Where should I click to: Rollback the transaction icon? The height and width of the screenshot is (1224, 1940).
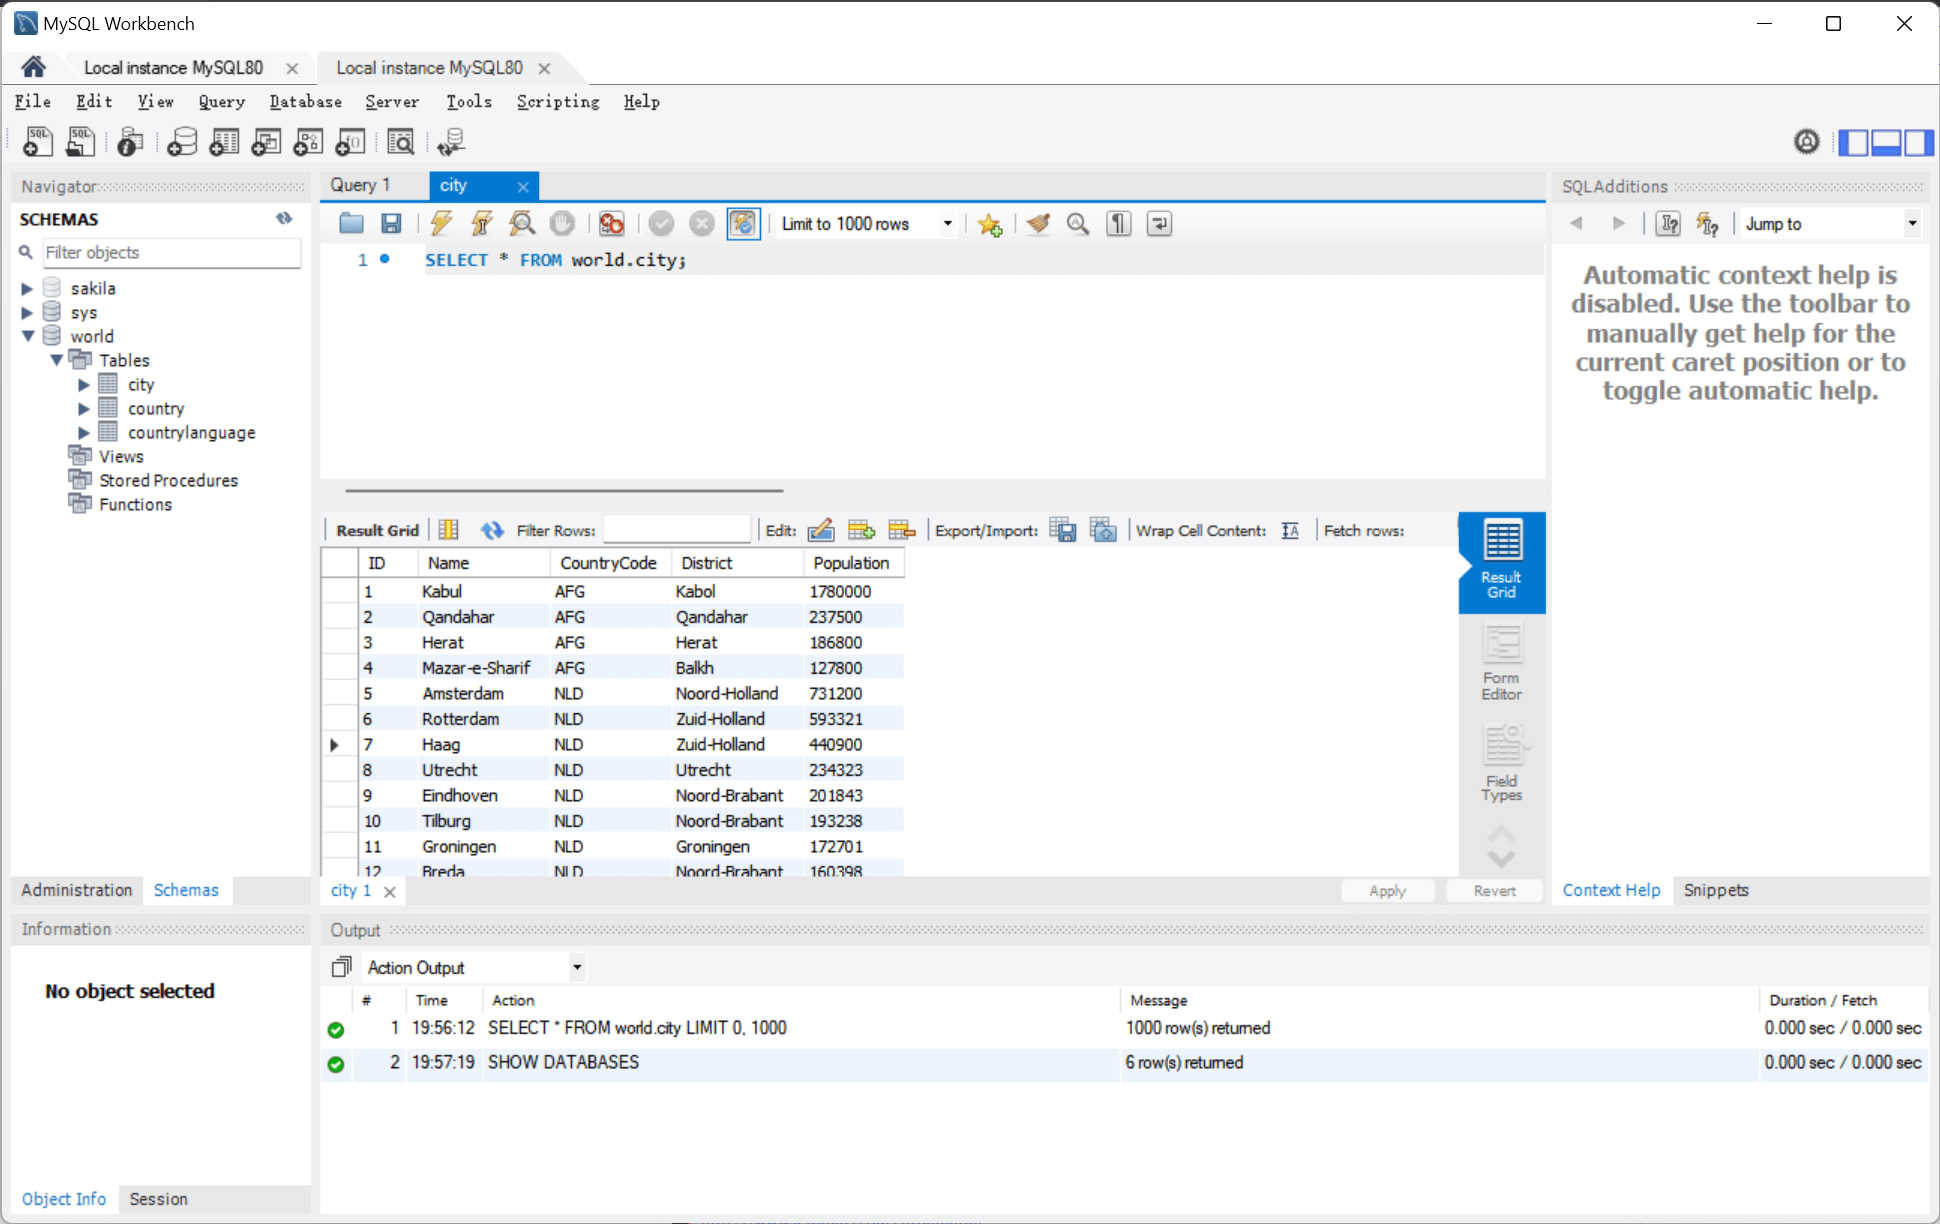tap(702, 224)
